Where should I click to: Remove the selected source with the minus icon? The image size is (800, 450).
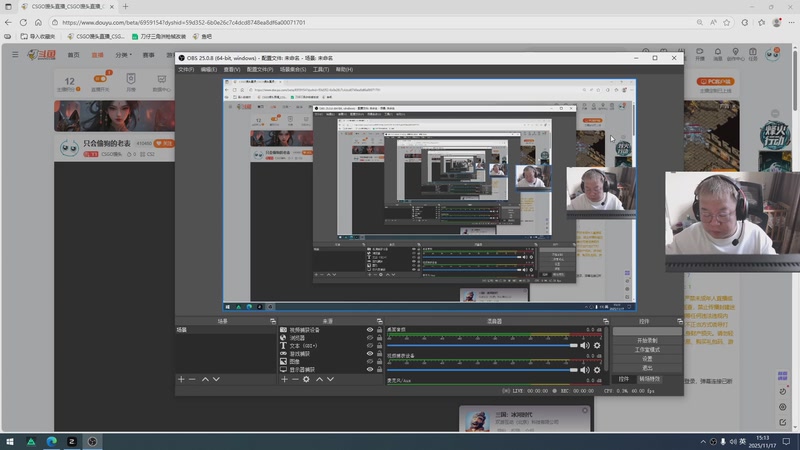(x=295, y=379)
